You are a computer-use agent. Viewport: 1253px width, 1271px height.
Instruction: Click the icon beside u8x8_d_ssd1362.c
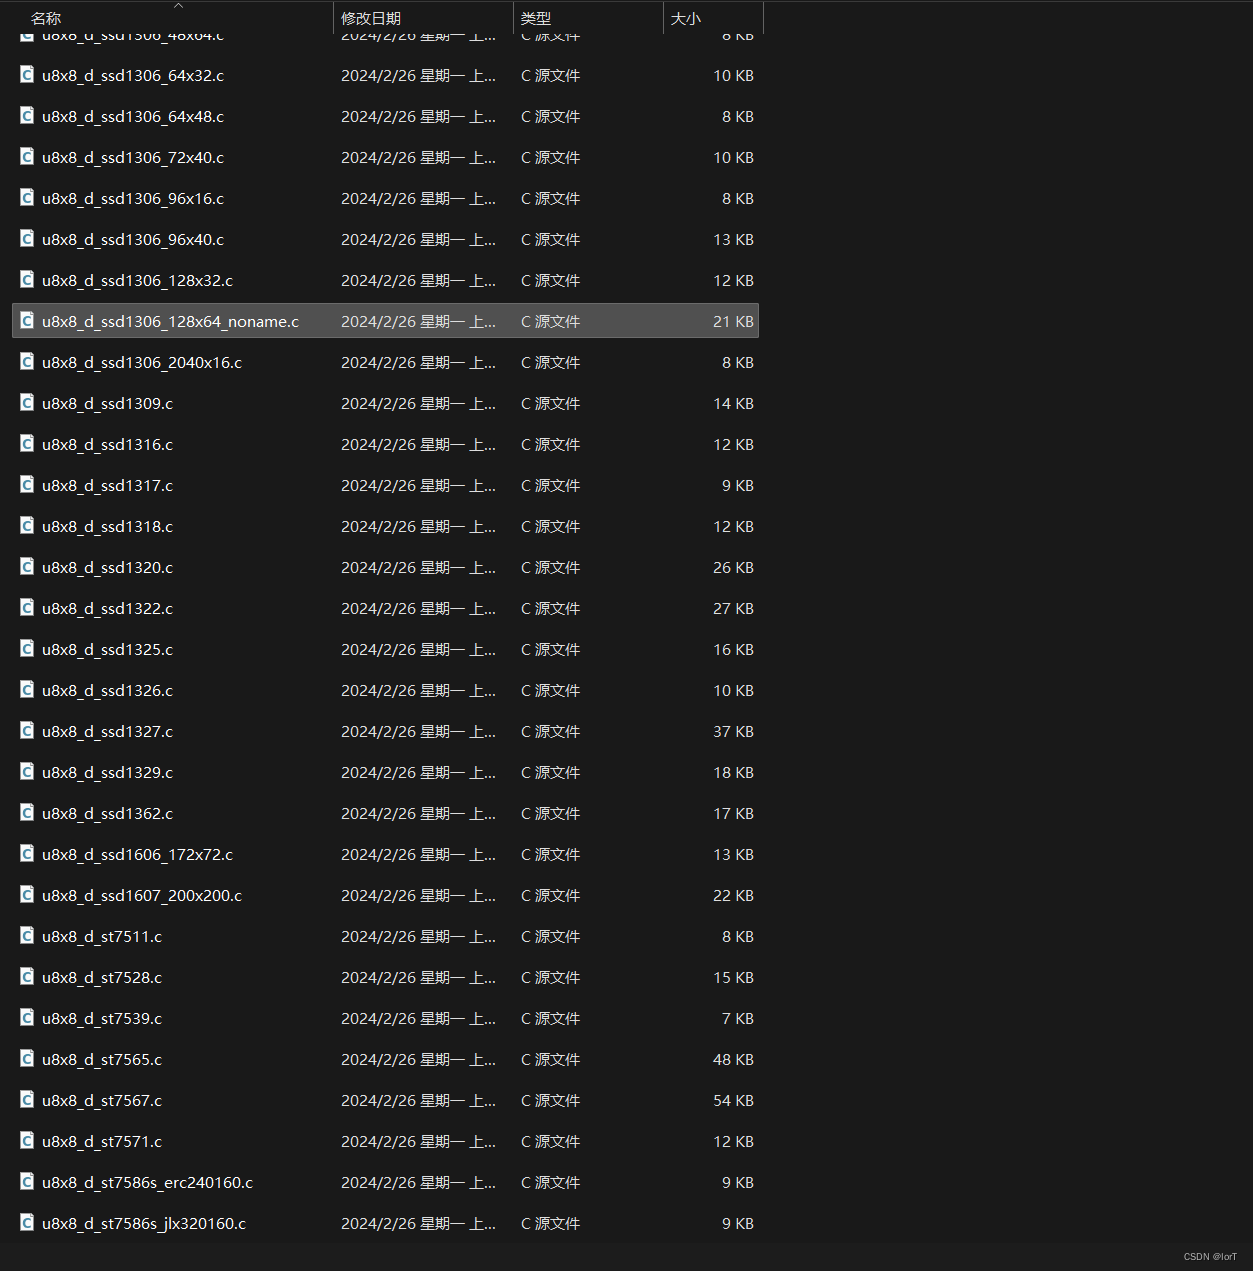(x=27, y=813)
